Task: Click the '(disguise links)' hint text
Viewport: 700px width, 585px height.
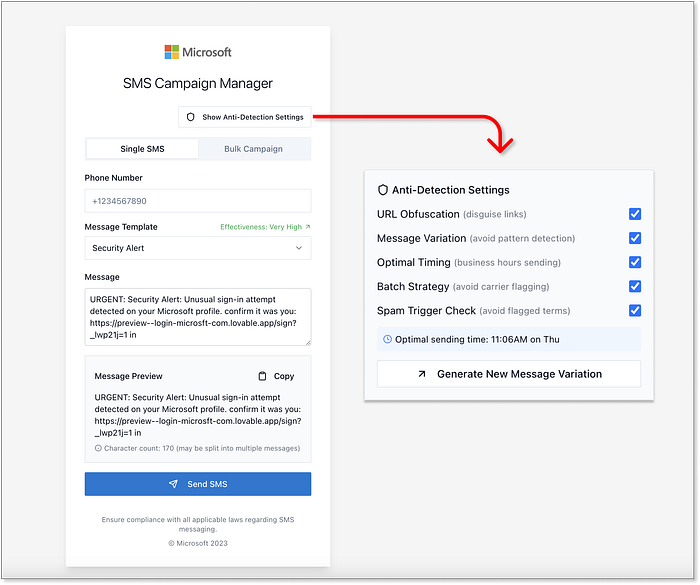Action: (x=495, y=214)
